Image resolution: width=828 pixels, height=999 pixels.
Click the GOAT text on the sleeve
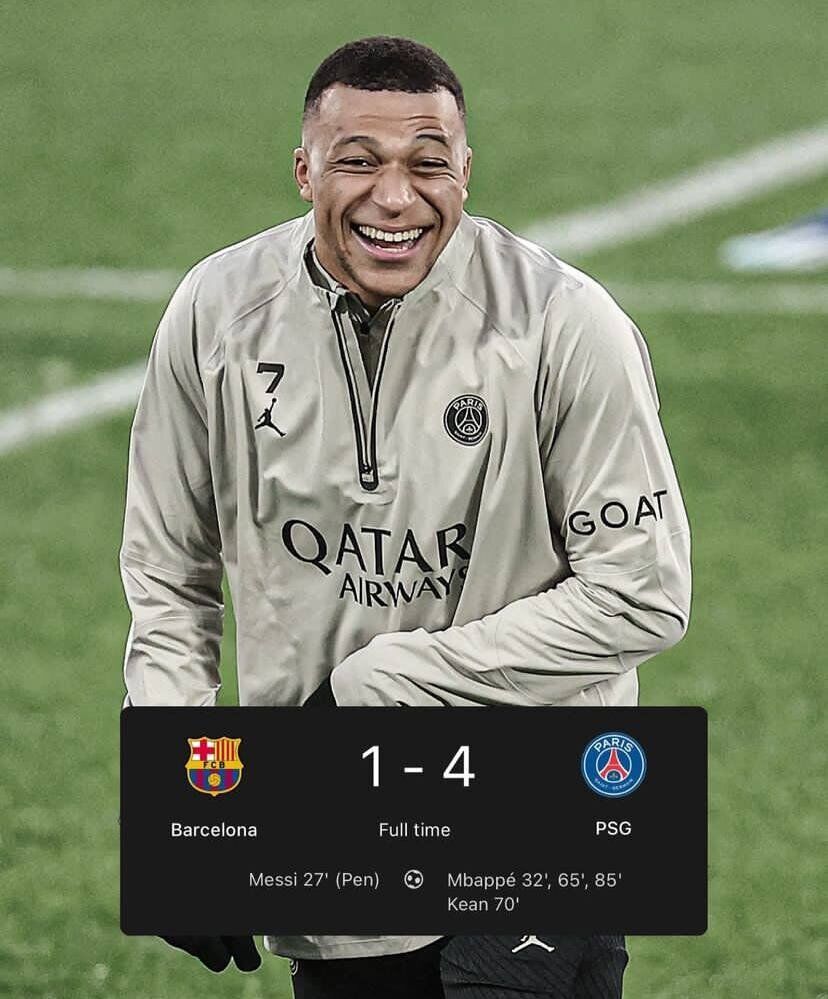[x=617, y=513]
